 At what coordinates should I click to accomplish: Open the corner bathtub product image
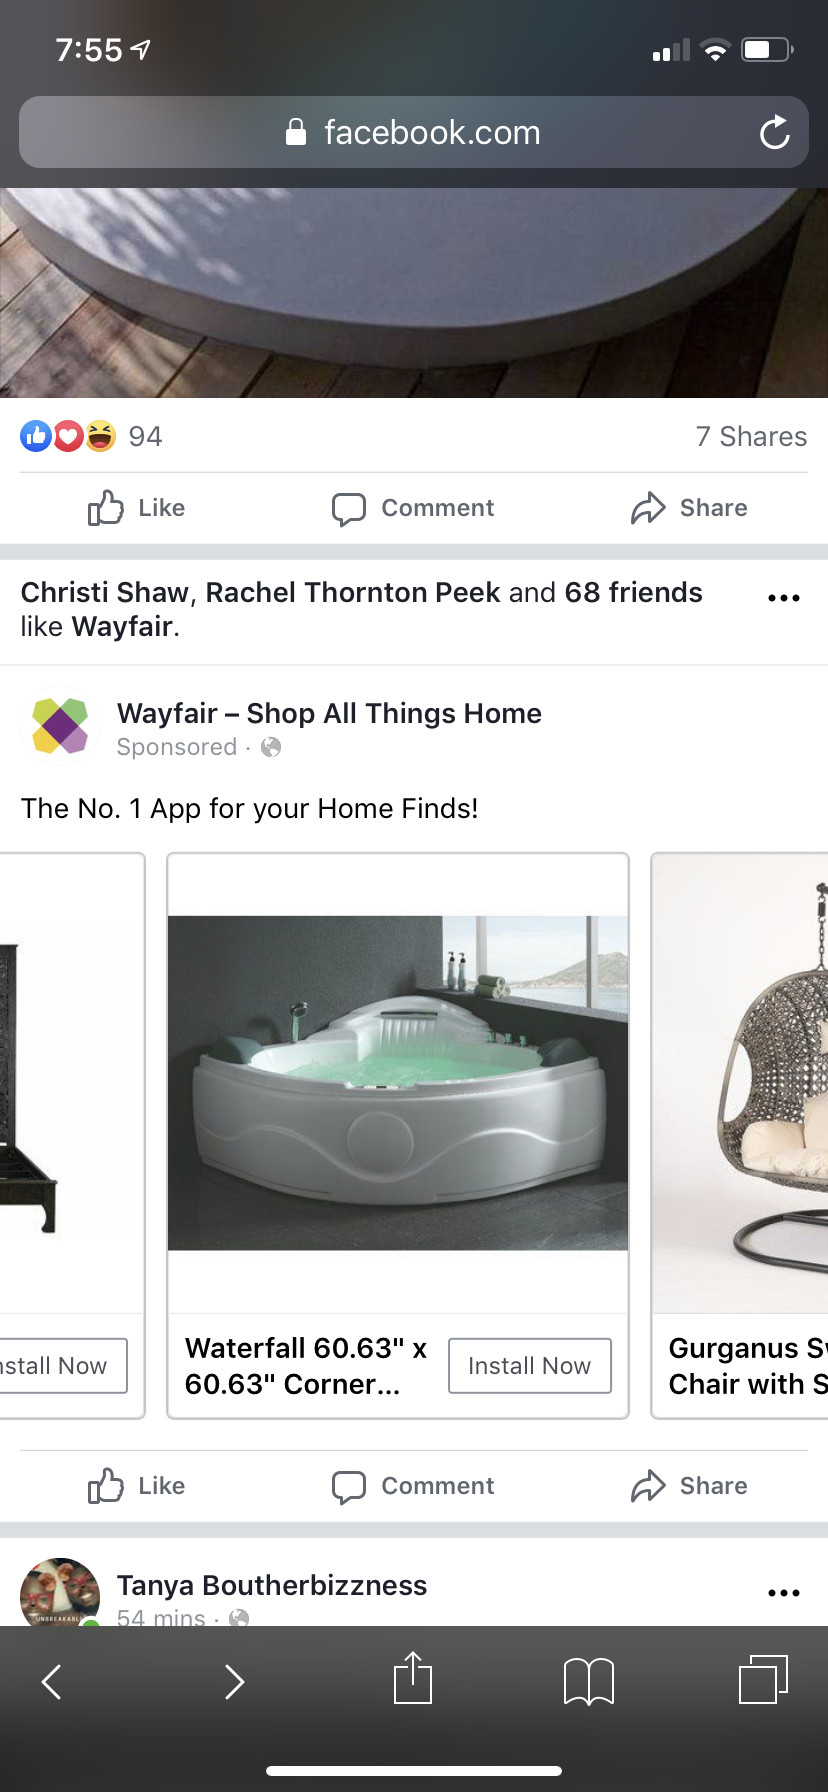[398, 1083]
